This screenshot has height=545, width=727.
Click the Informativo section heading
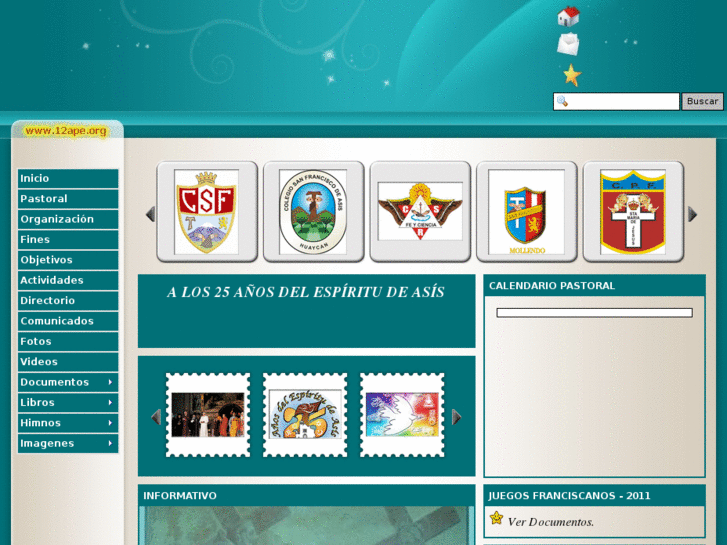pyautogui.click(x=180, y=496)
